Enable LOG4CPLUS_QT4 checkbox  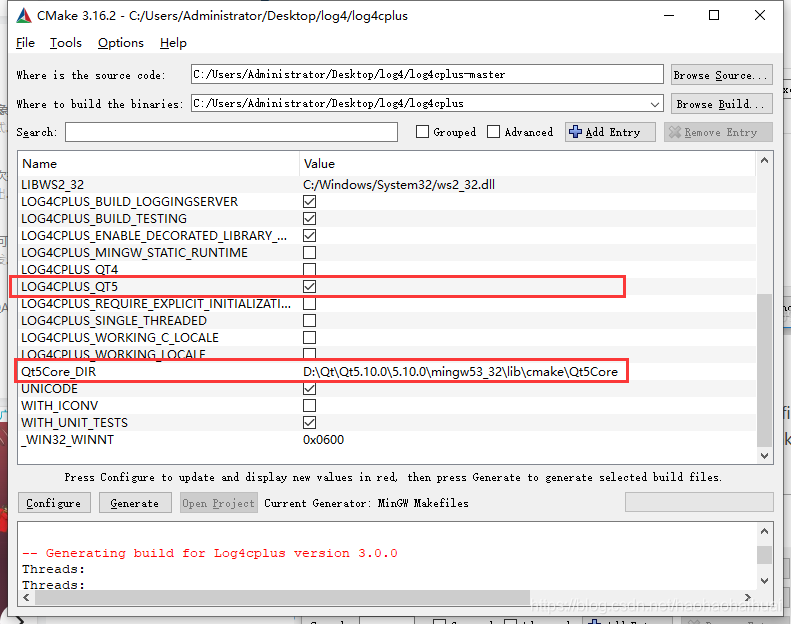[x=309, y=269]
